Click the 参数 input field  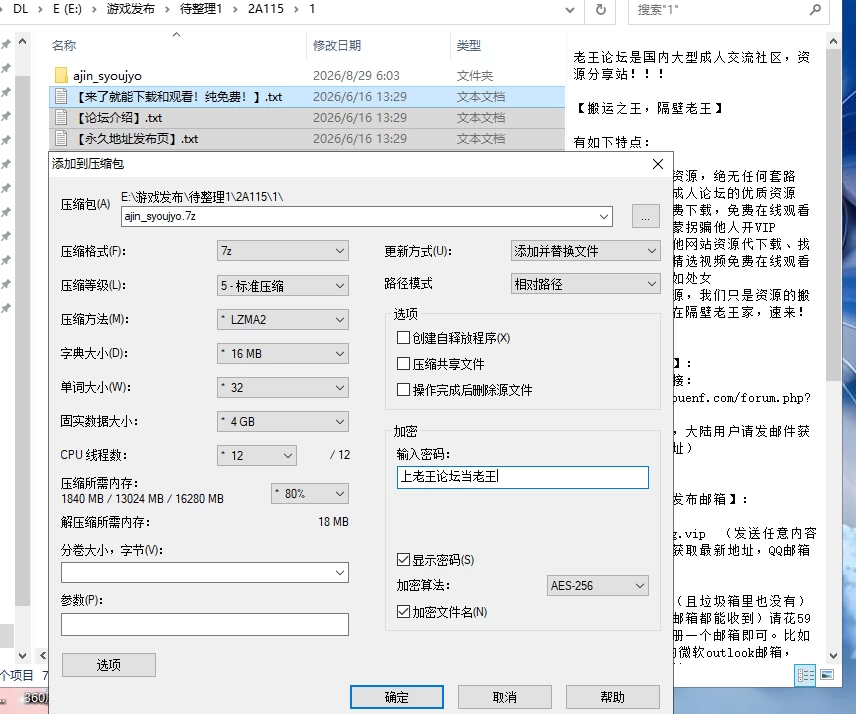(205, 624)
